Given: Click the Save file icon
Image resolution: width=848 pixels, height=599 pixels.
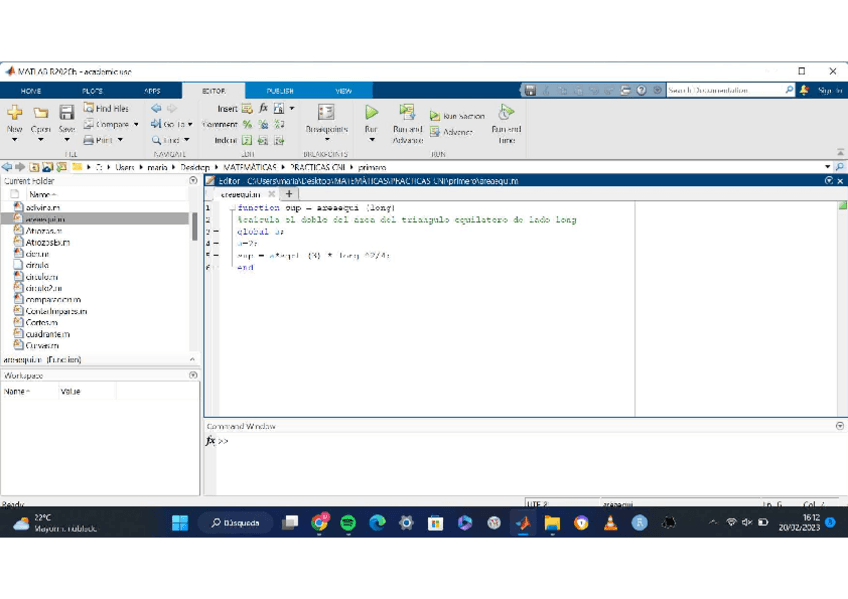Looking at the screenshot, I should 66,114.
